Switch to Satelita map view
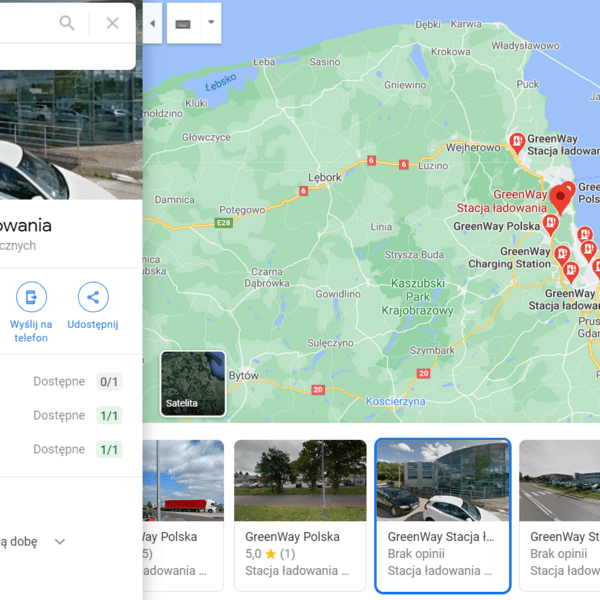The image size is (600, 600). [x=193, y=383]
